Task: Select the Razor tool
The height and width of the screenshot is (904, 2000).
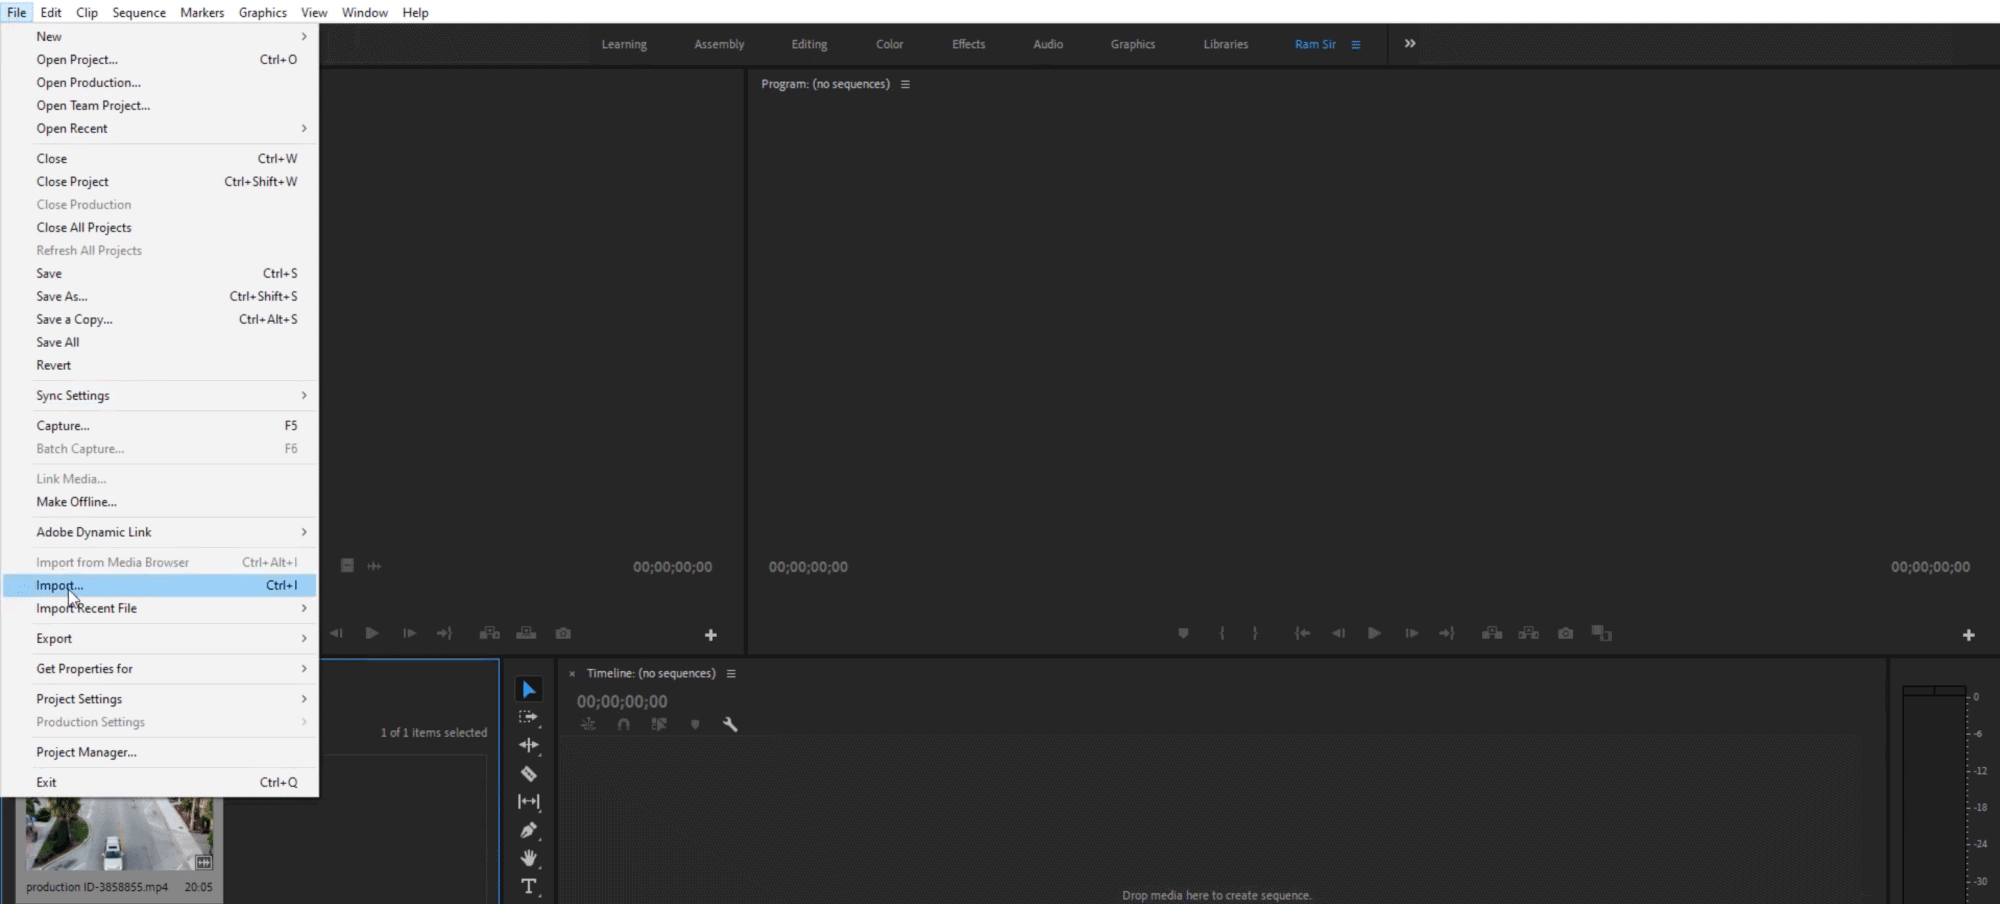Action: click(528, 774)
